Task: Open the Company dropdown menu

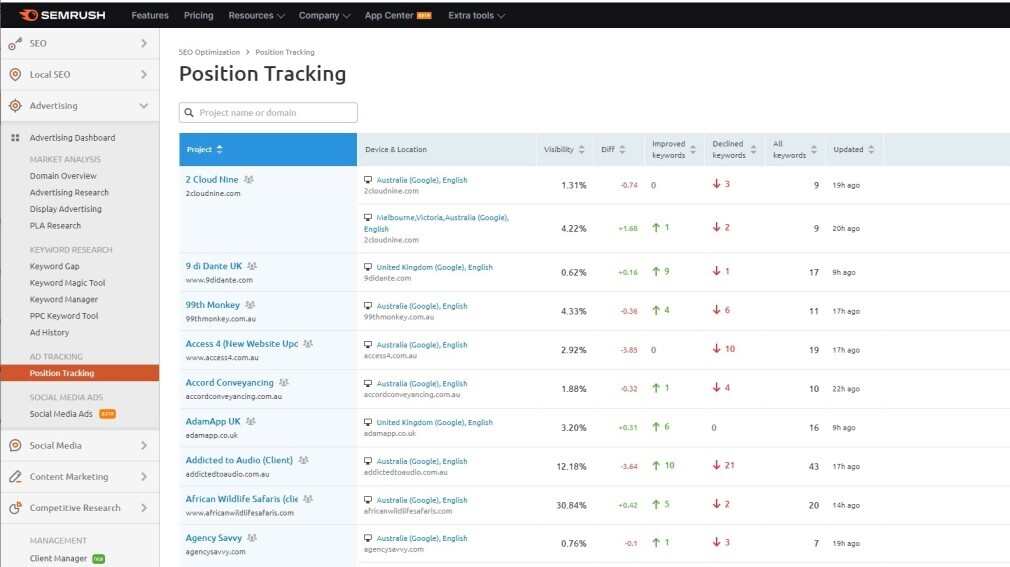Action: pos(324,15)
